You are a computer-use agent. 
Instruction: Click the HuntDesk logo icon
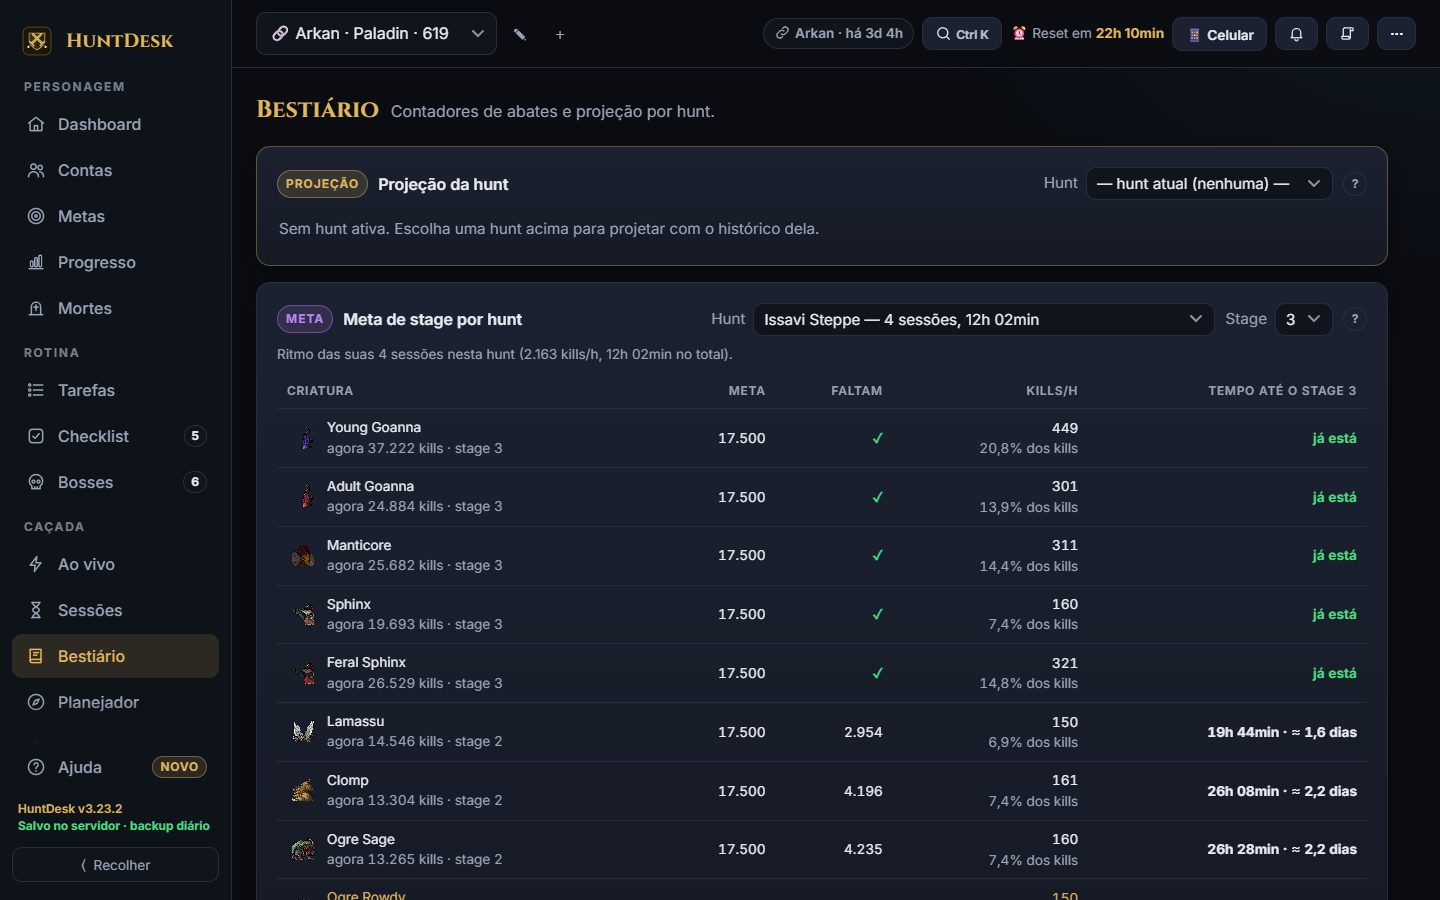pyautogui.click(x=37, y=41)
